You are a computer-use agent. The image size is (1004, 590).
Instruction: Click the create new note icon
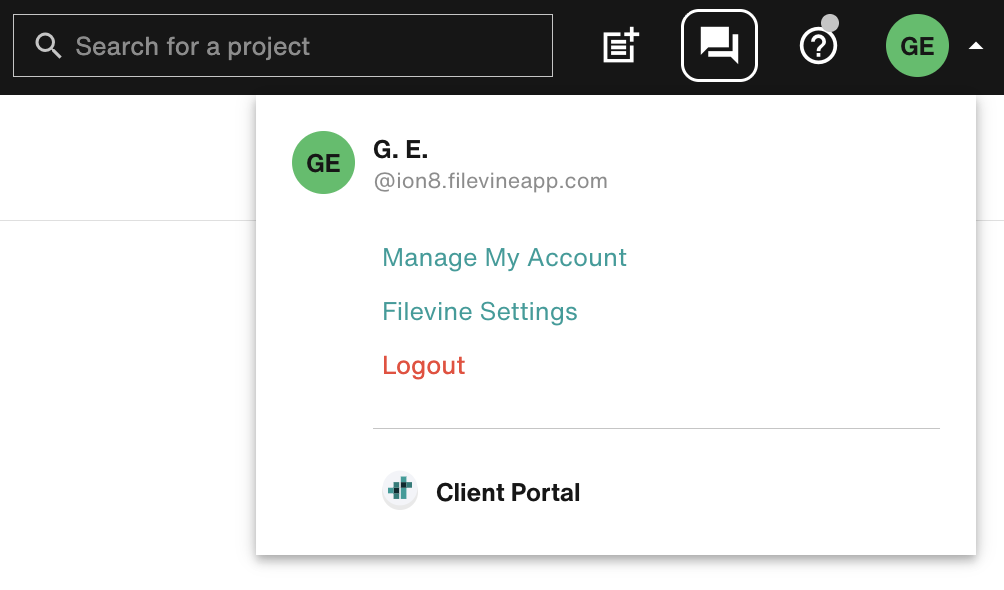click(x=620, y=46)
